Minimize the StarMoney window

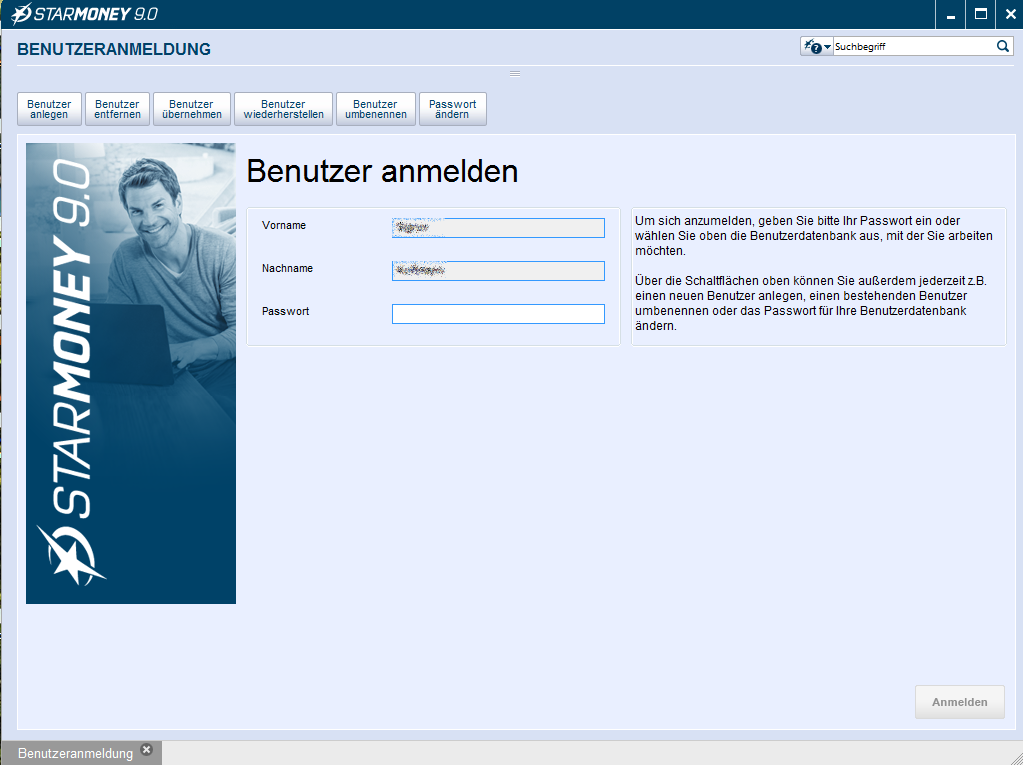951,14
